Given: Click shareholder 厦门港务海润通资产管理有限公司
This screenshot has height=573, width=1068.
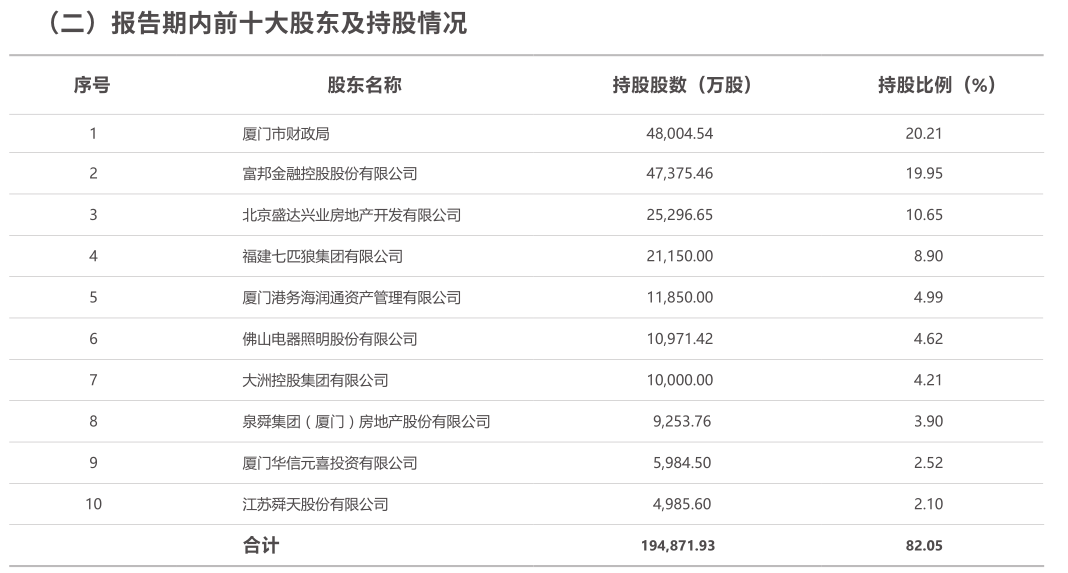Looking at the screenshot, I should [x=351, y=298].
